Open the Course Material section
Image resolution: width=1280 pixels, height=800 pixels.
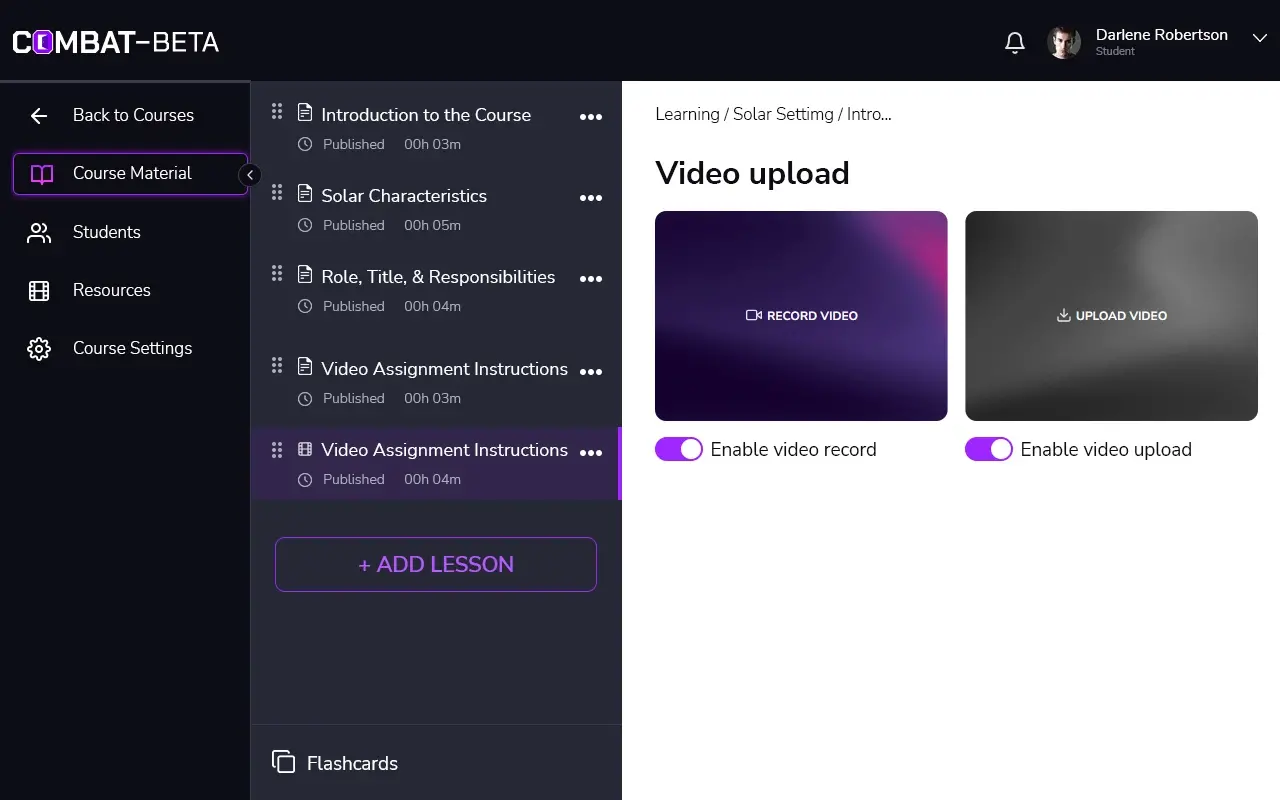130,174
